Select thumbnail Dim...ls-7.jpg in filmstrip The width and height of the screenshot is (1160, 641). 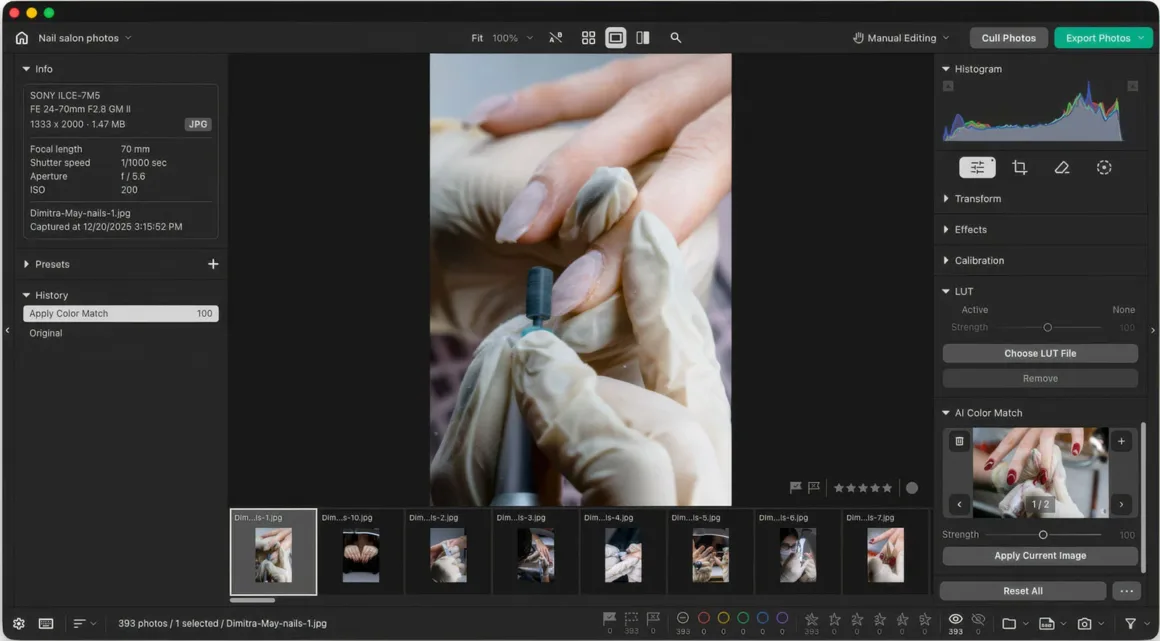(x=886, y=552)
